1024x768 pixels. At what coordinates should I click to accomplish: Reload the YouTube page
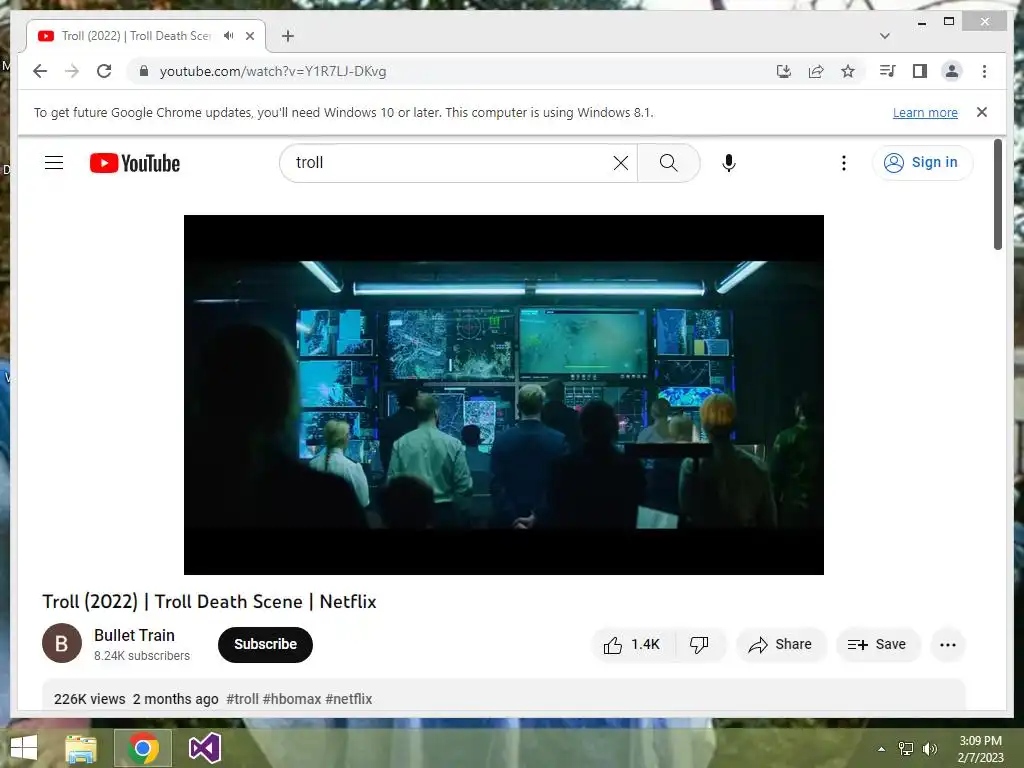[104, 71]
